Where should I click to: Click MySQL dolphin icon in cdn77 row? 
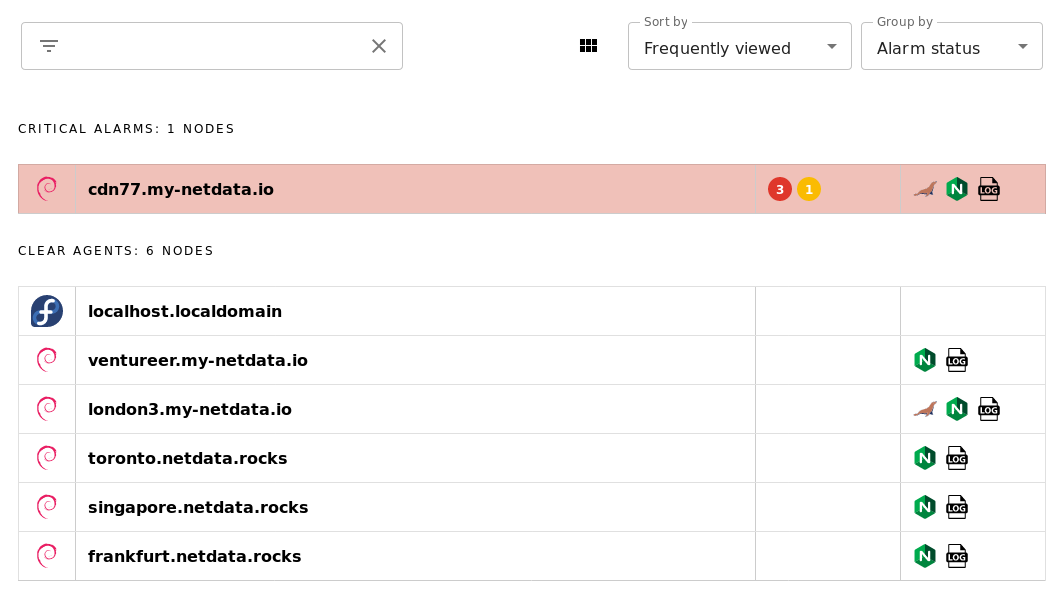point(925,189)
